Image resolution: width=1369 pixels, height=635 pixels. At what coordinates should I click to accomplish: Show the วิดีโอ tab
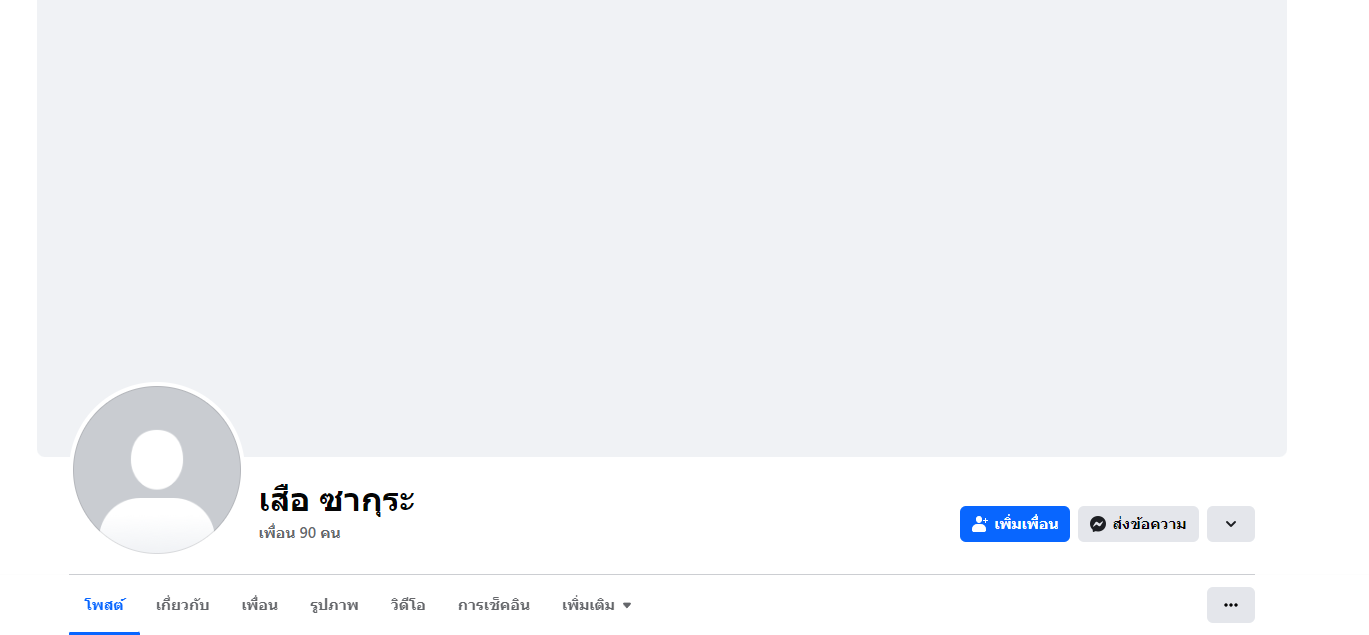pos(408,605)
